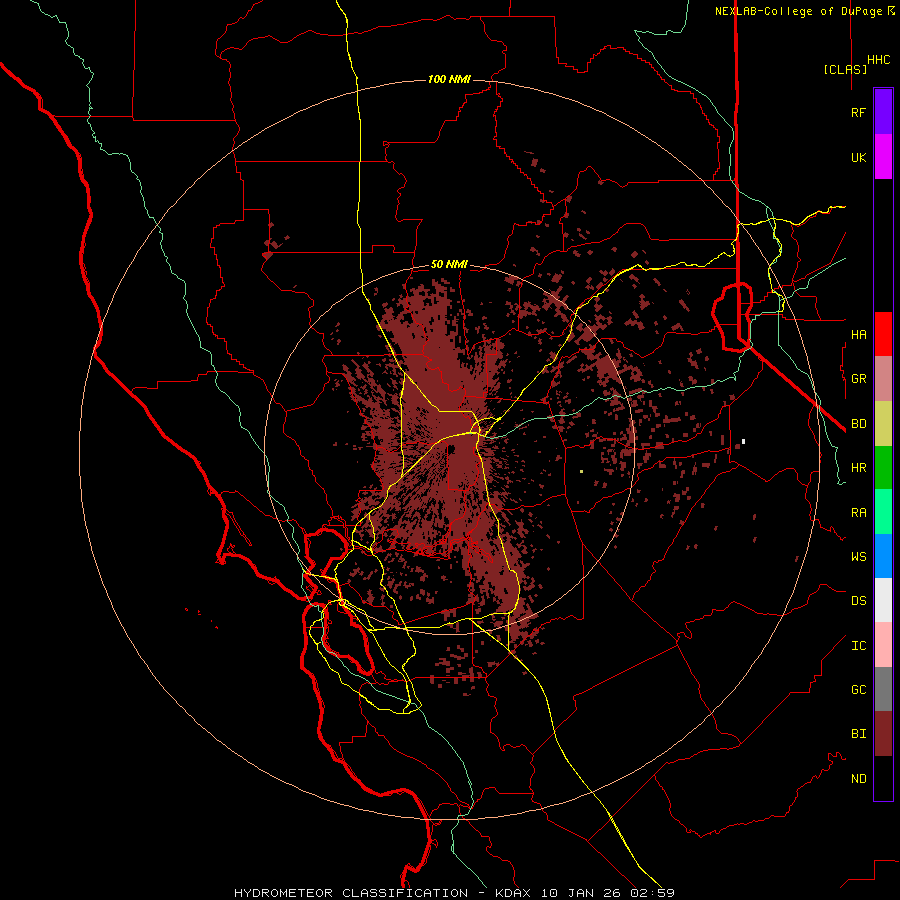900x900 pixels.
Task: Click the light pink IC legend swatch
Action: 883,645
